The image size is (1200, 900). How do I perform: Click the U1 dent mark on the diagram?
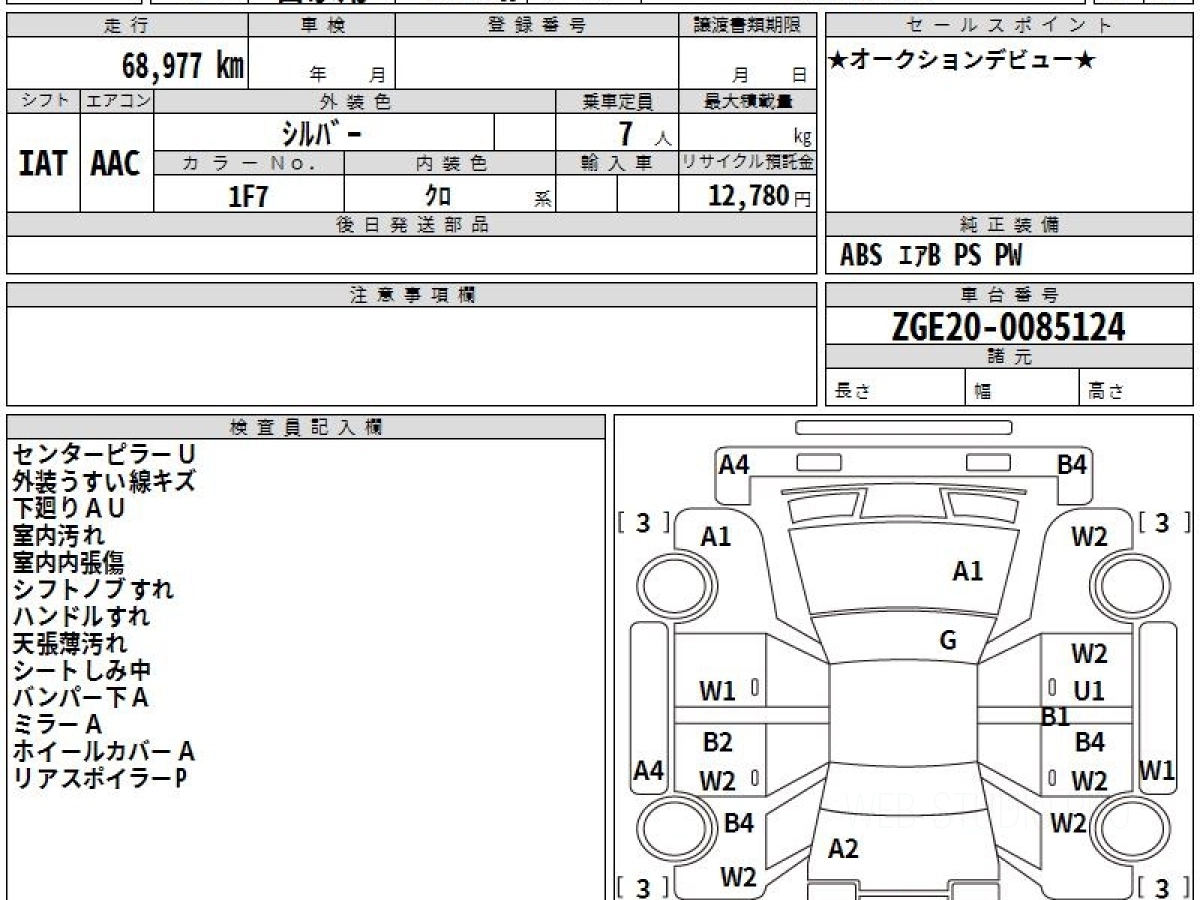pos(1088,691)
